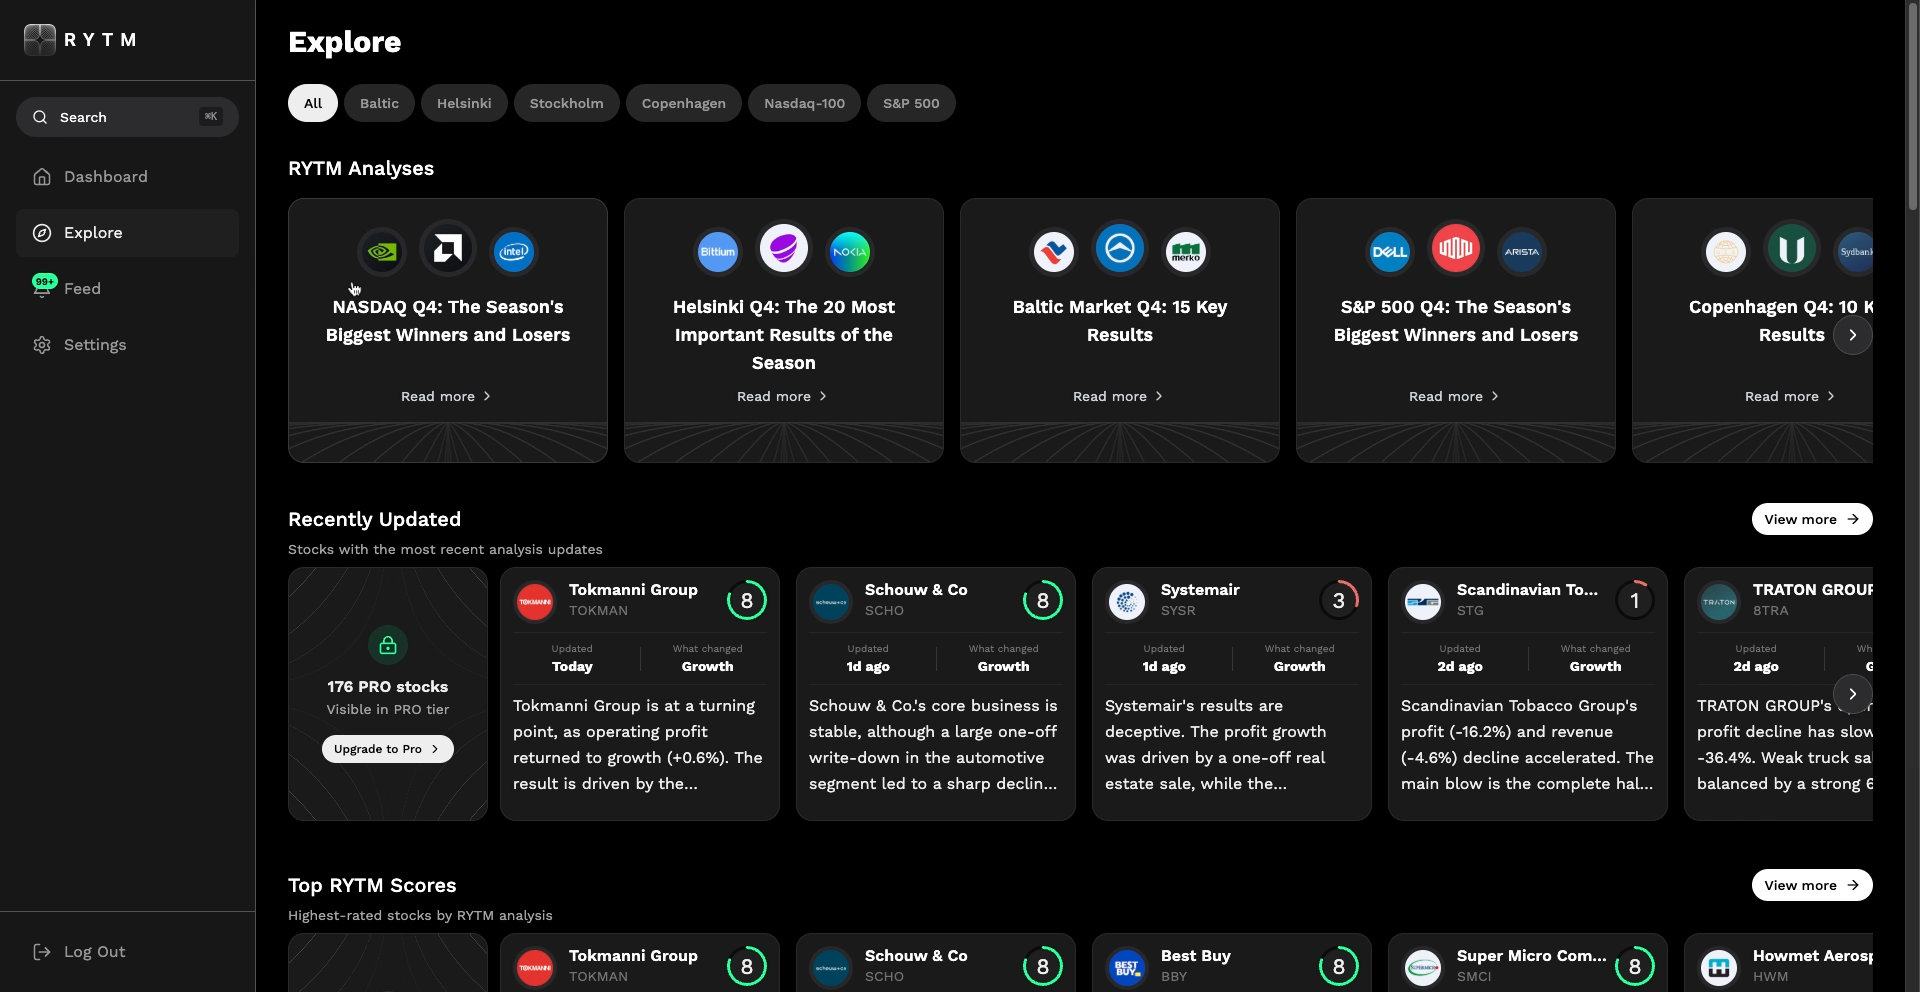Click Systemair's circular score ring
The height and width of the screenshot is (992, 1920).
(1339, 599)
